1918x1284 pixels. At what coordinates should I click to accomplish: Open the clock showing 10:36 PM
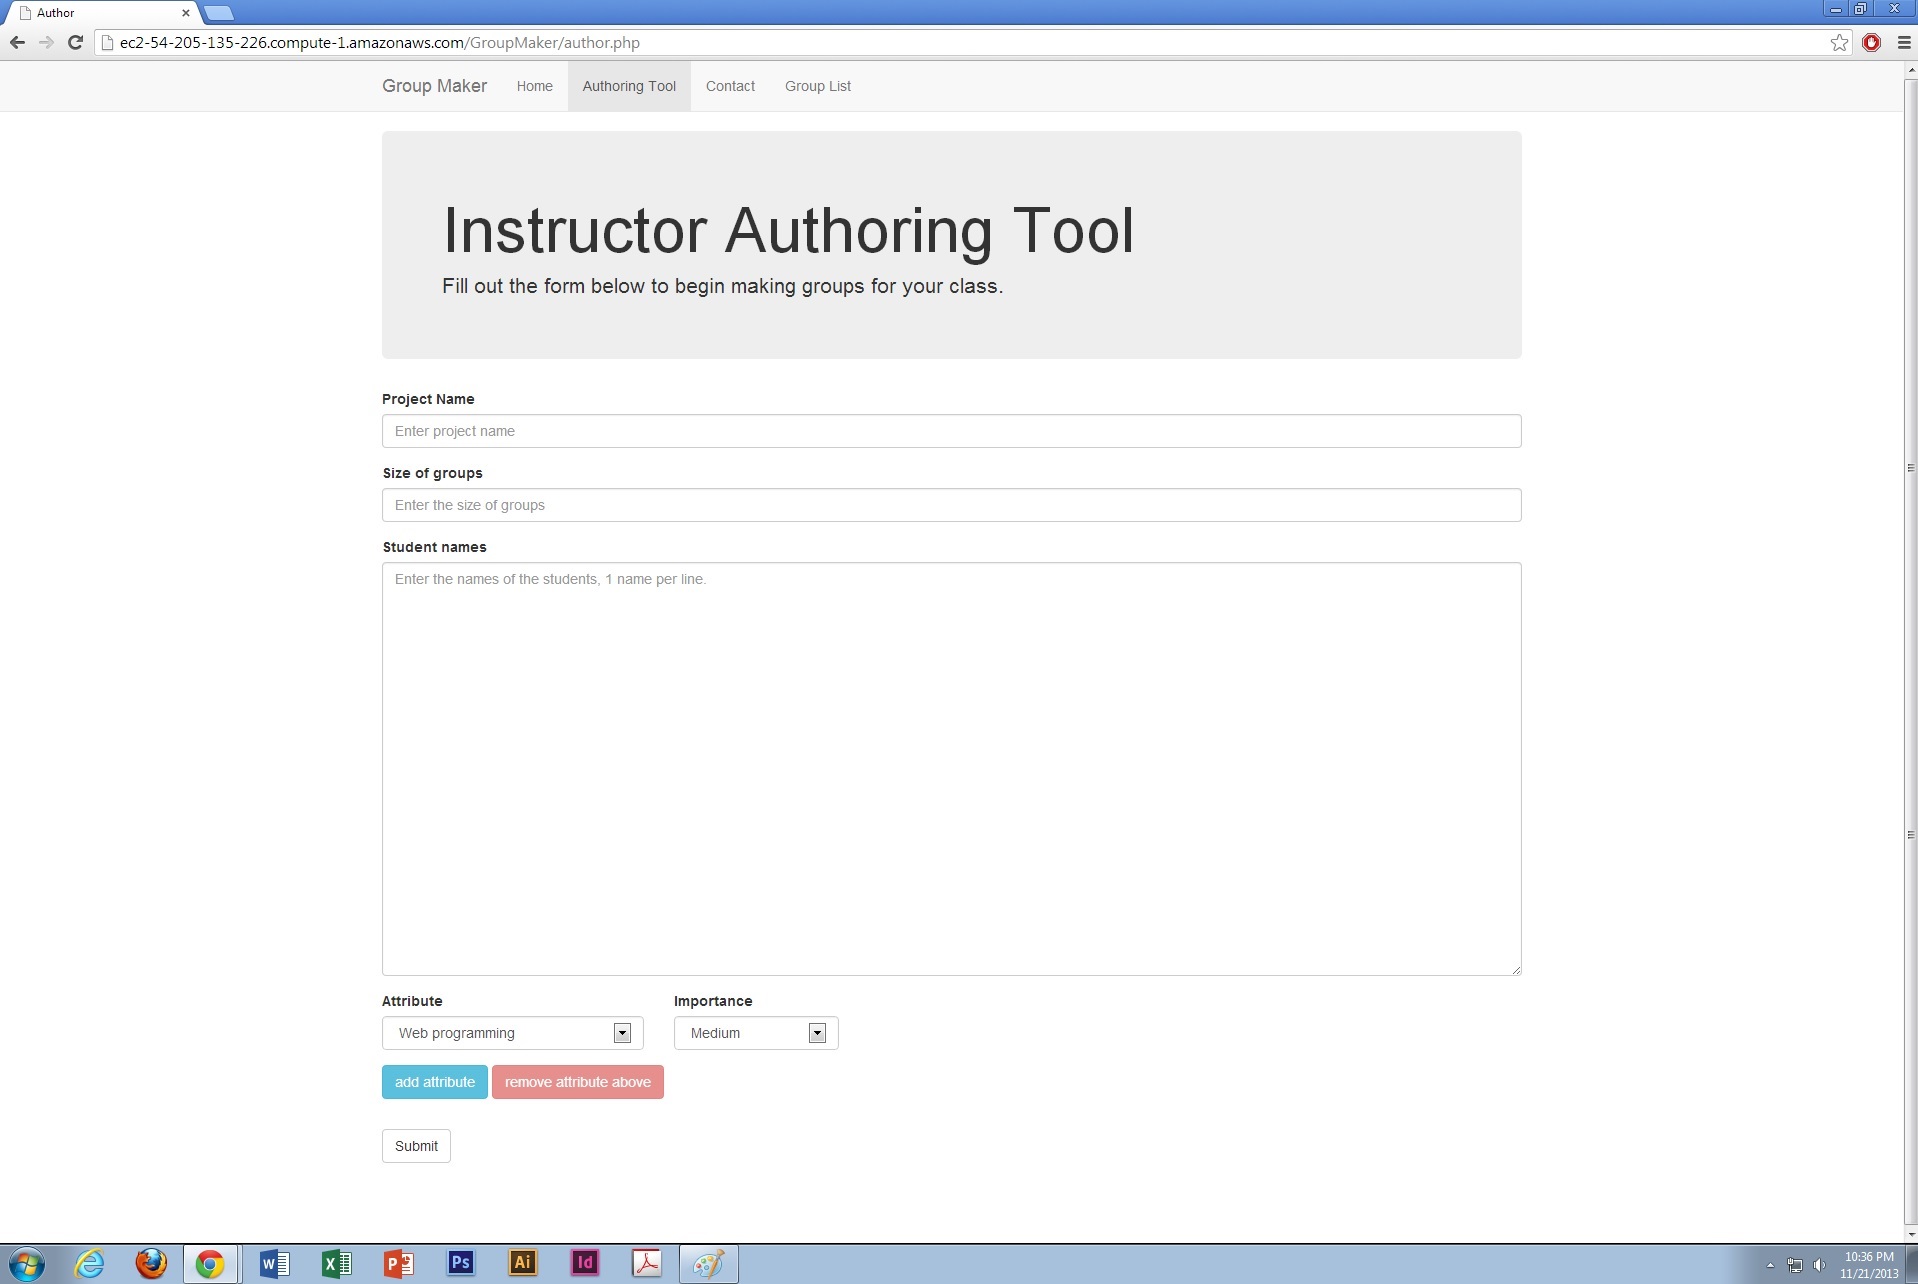coord(1869,1265)
